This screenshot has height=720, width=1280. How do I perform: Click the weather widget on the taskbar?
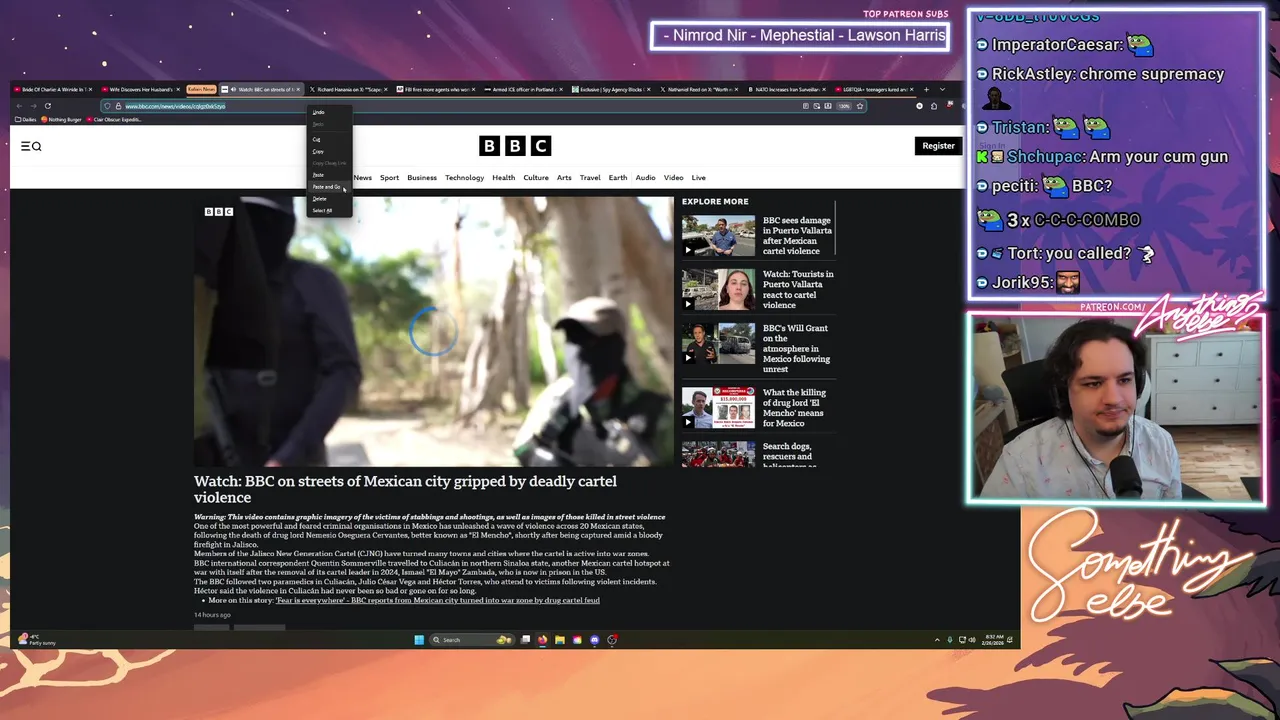pos(38,640)
